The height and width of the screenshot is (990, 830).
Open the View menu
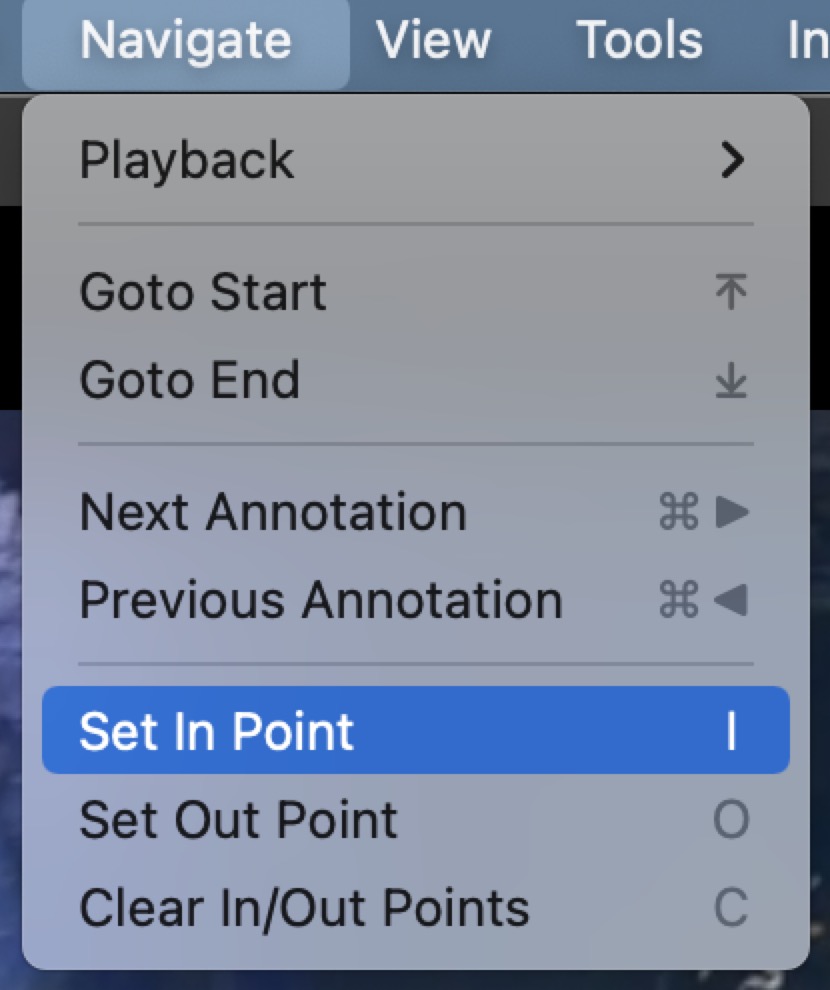(433, 41)
